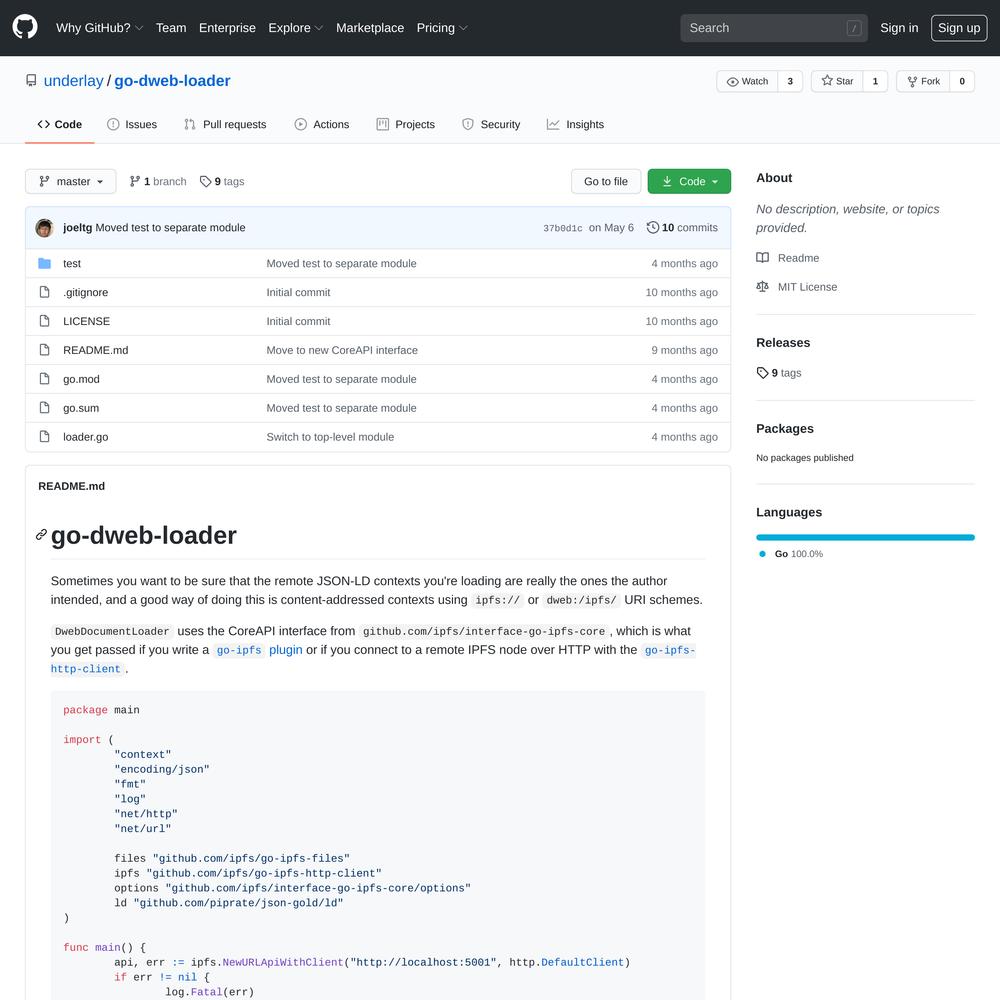This screenshot has width=1000, height=1000.
Task: Click the loader.go file icon
Action: click(44, 436)
